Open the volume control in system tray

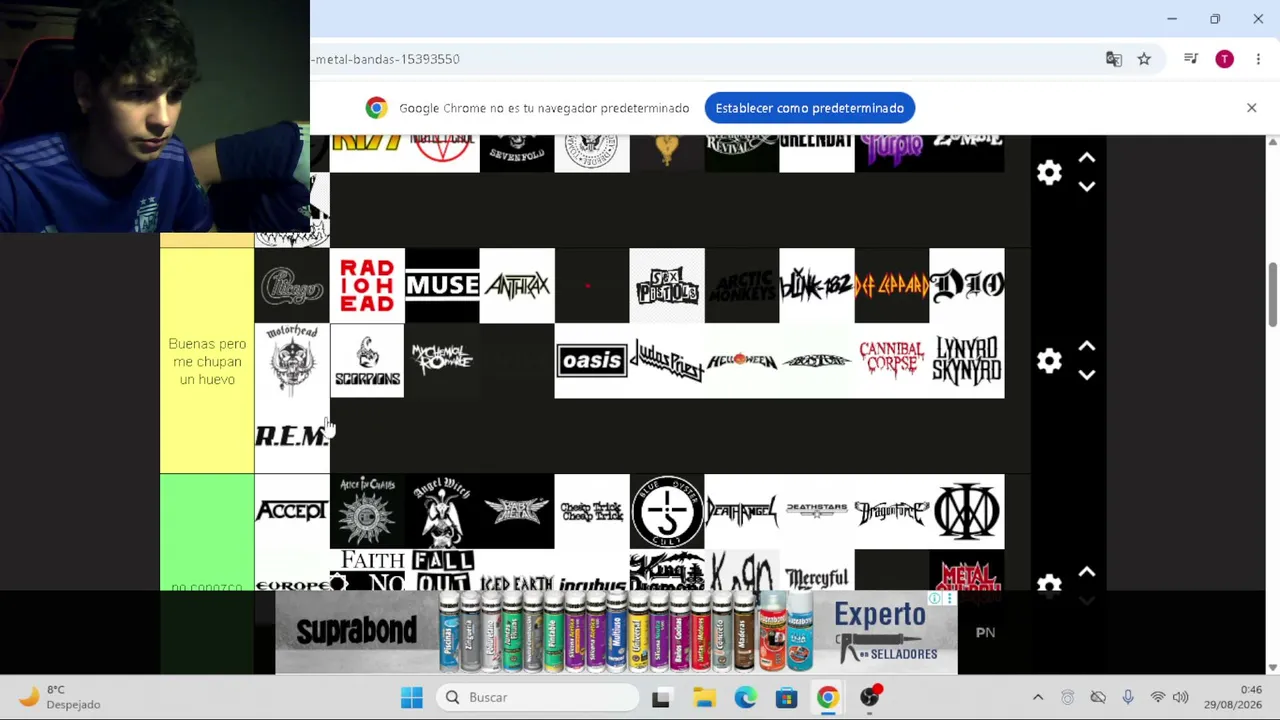pyautogui.click(x=1180, y=697)
